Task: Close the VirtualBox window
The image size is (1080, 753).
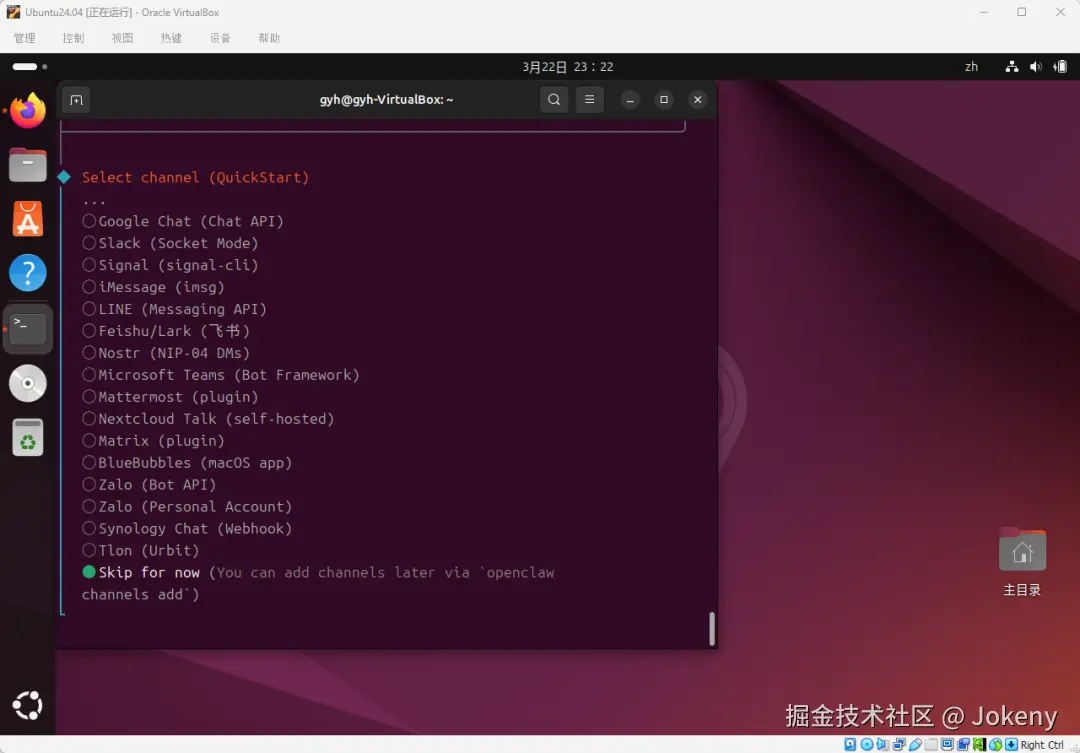Action: (x=1060, y=12)
